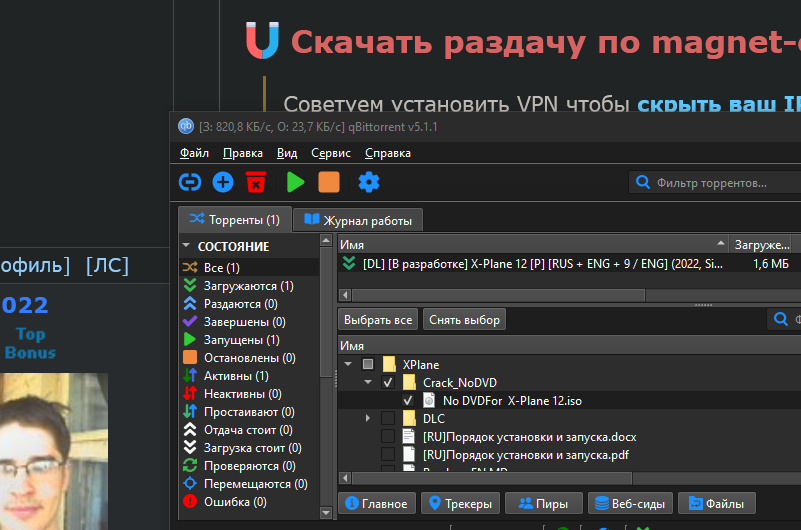Select the Раздаются (0) filter
The width and height of the screenshot is (801, 530).
pos(249,304)
